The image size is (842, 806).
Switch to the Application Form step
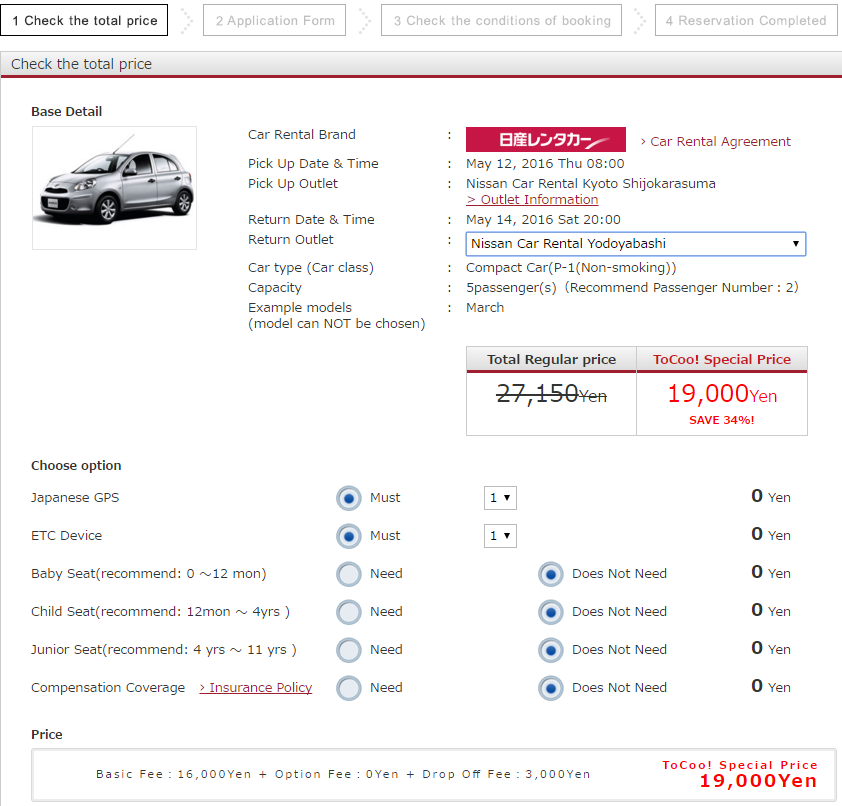pos(274,20)
